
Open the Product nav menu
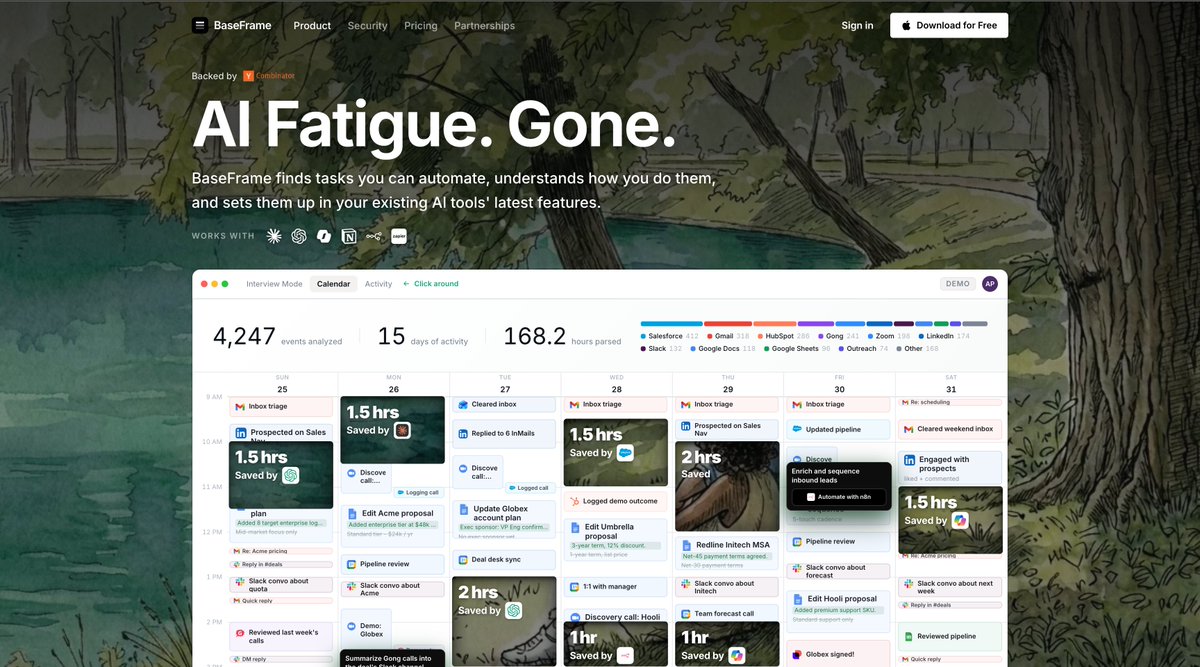point(312,25)
